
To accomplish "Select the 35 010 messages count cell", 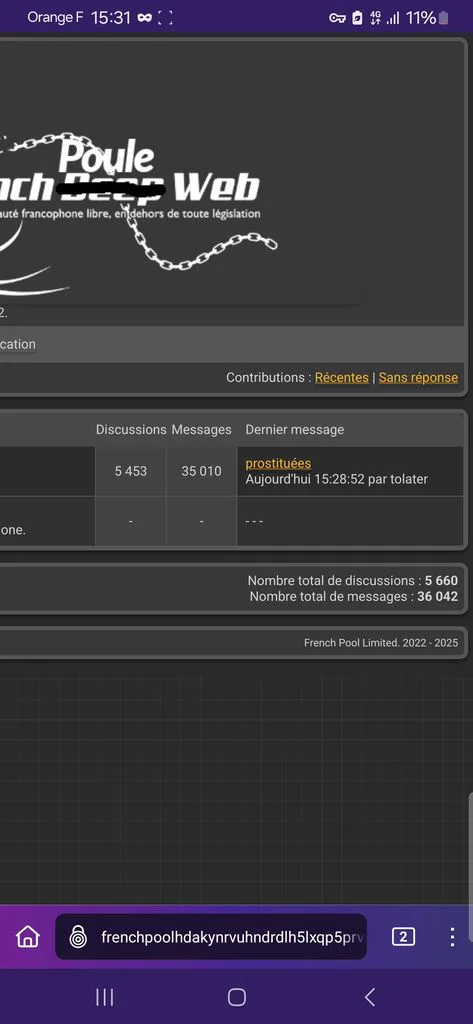I will tap(201, 471).
